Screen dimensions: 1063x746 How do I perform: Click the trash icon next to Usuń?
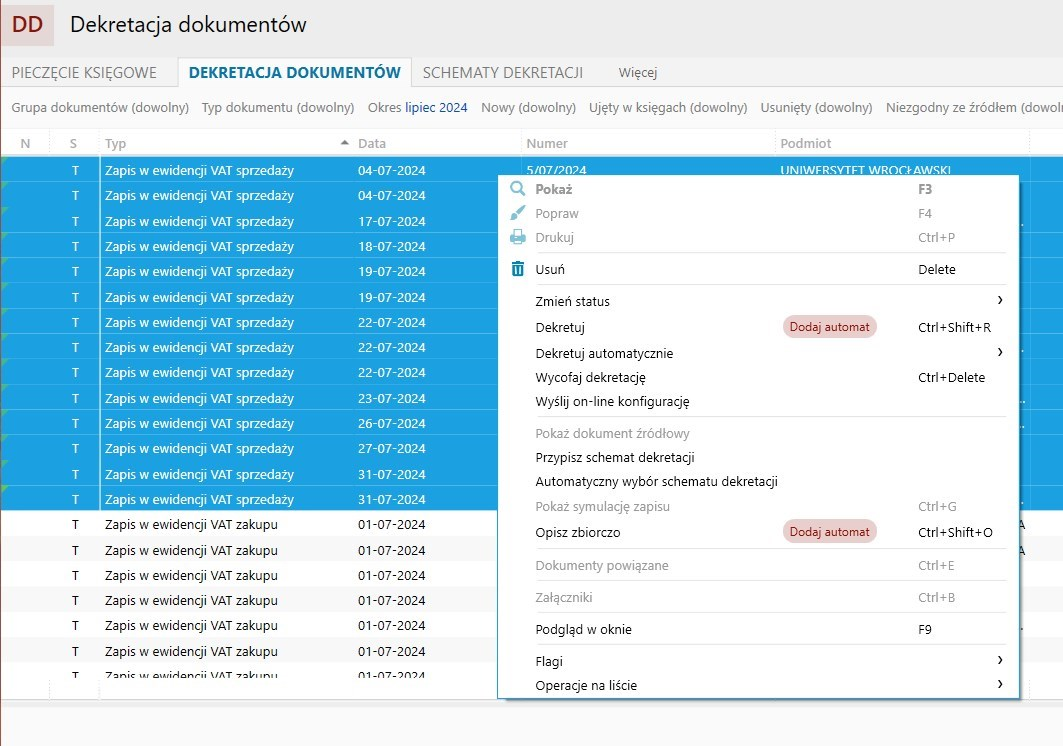(x=517, y=269)
